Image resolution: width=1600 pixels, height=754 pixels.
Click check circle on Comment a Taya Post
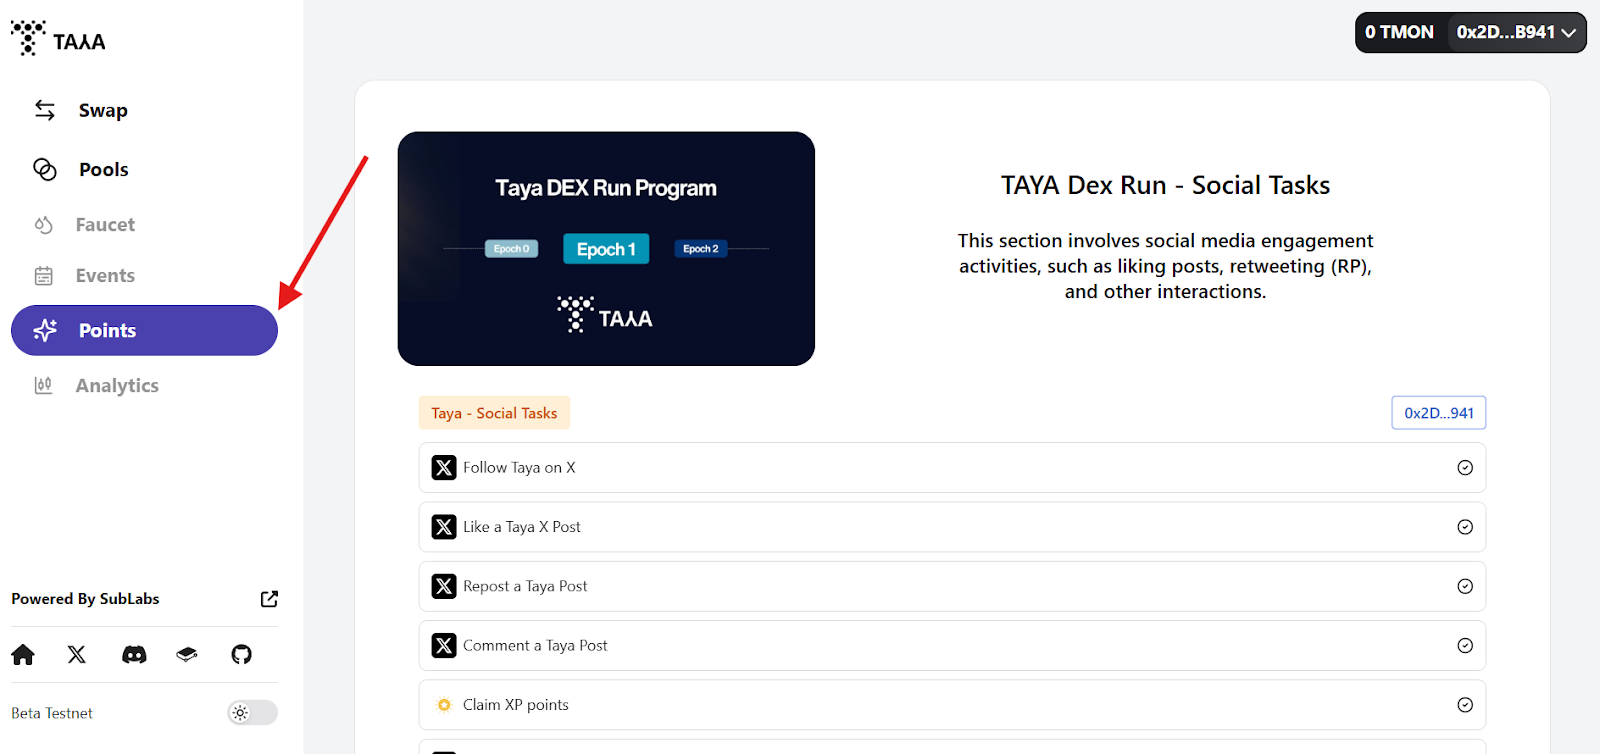(1465, 645)
